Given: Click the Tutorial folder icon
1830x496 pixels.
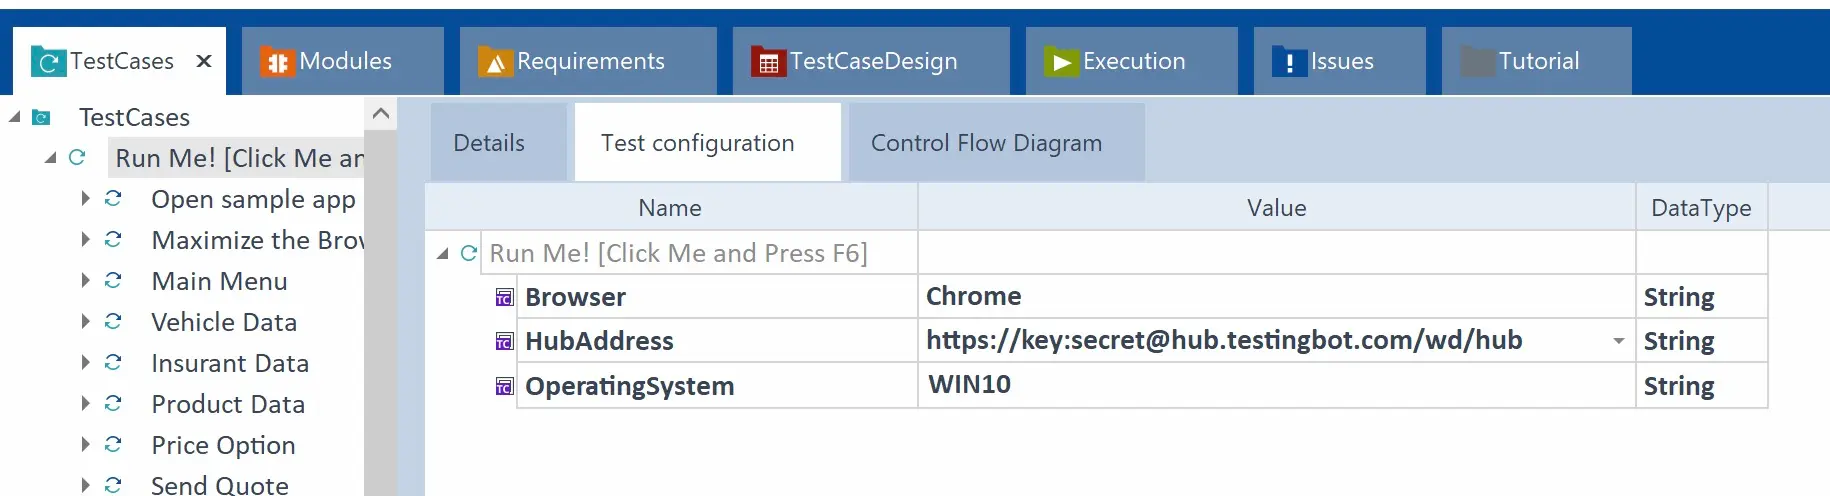Looking at the screenshot, I should click(x=1477, y=62).
